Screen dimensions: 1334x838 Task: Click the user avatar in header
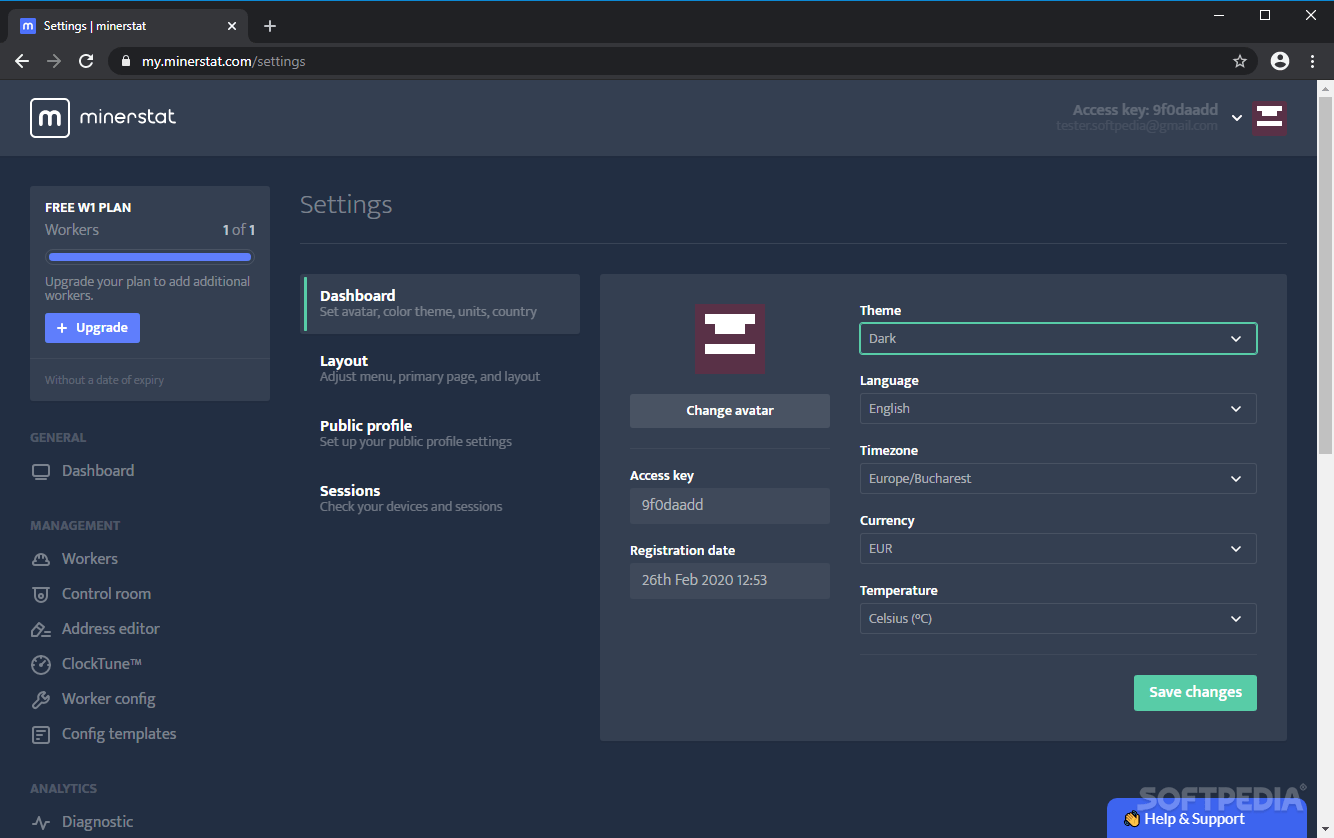point(1270,117)
